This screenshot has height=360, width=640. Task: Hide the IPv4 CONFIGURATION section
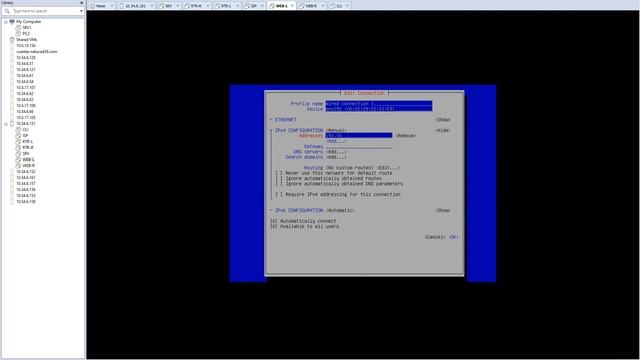443,130
